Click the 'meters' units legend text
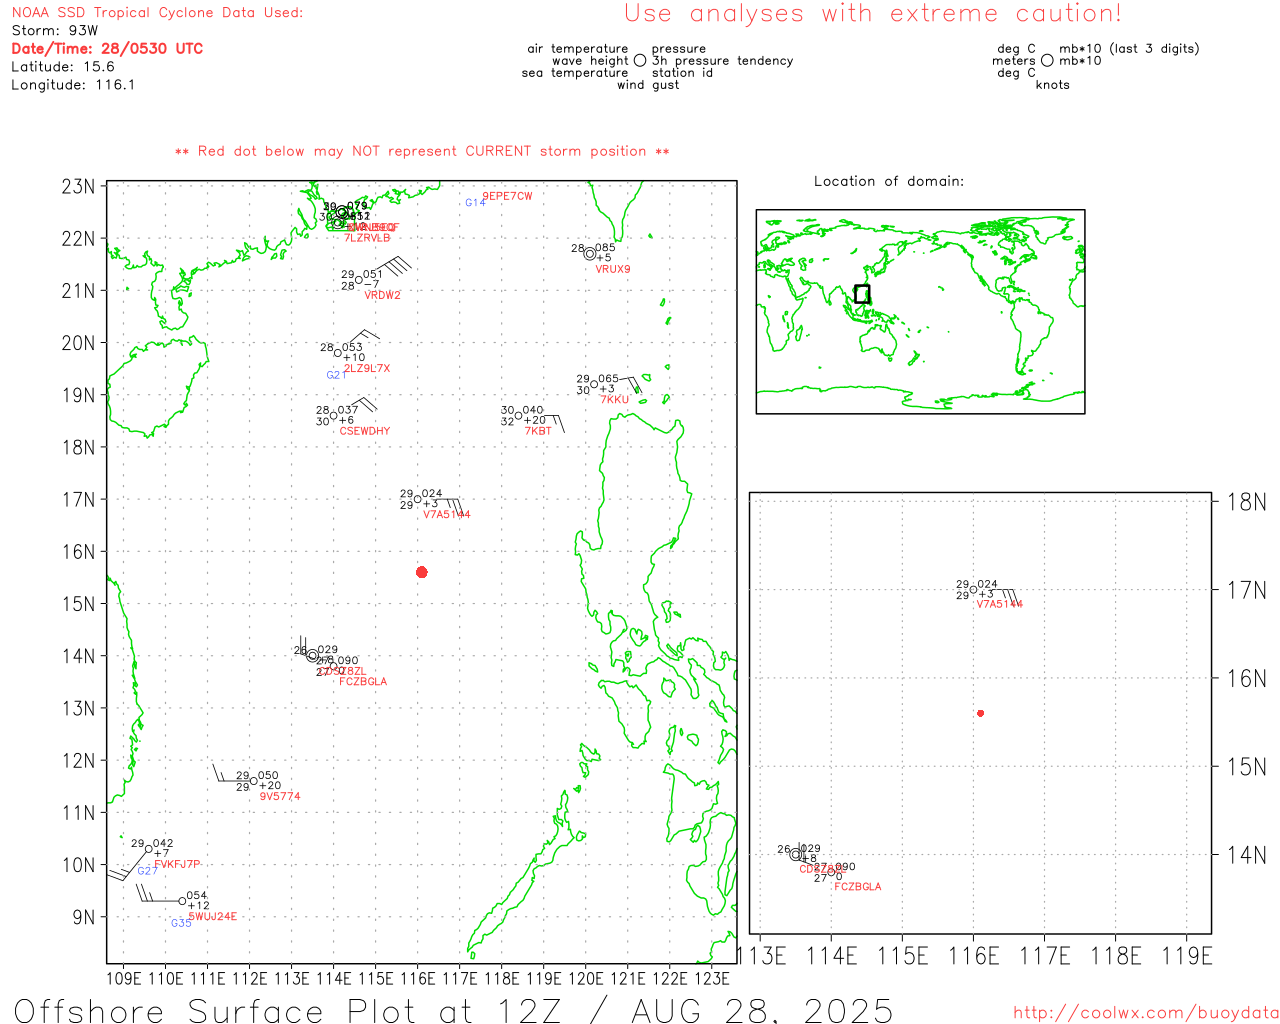 [x=1014, y=61]
